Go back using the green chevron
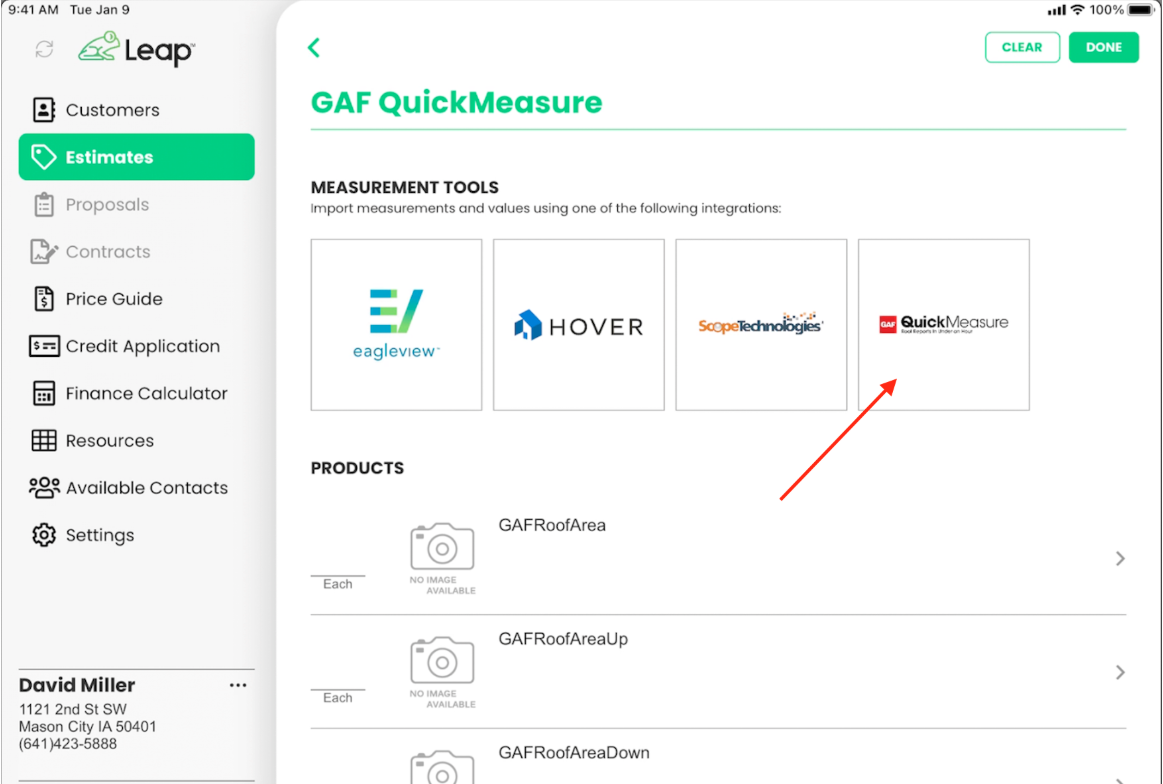Screen dimensions: 1163x784 [x=314, y=47]
